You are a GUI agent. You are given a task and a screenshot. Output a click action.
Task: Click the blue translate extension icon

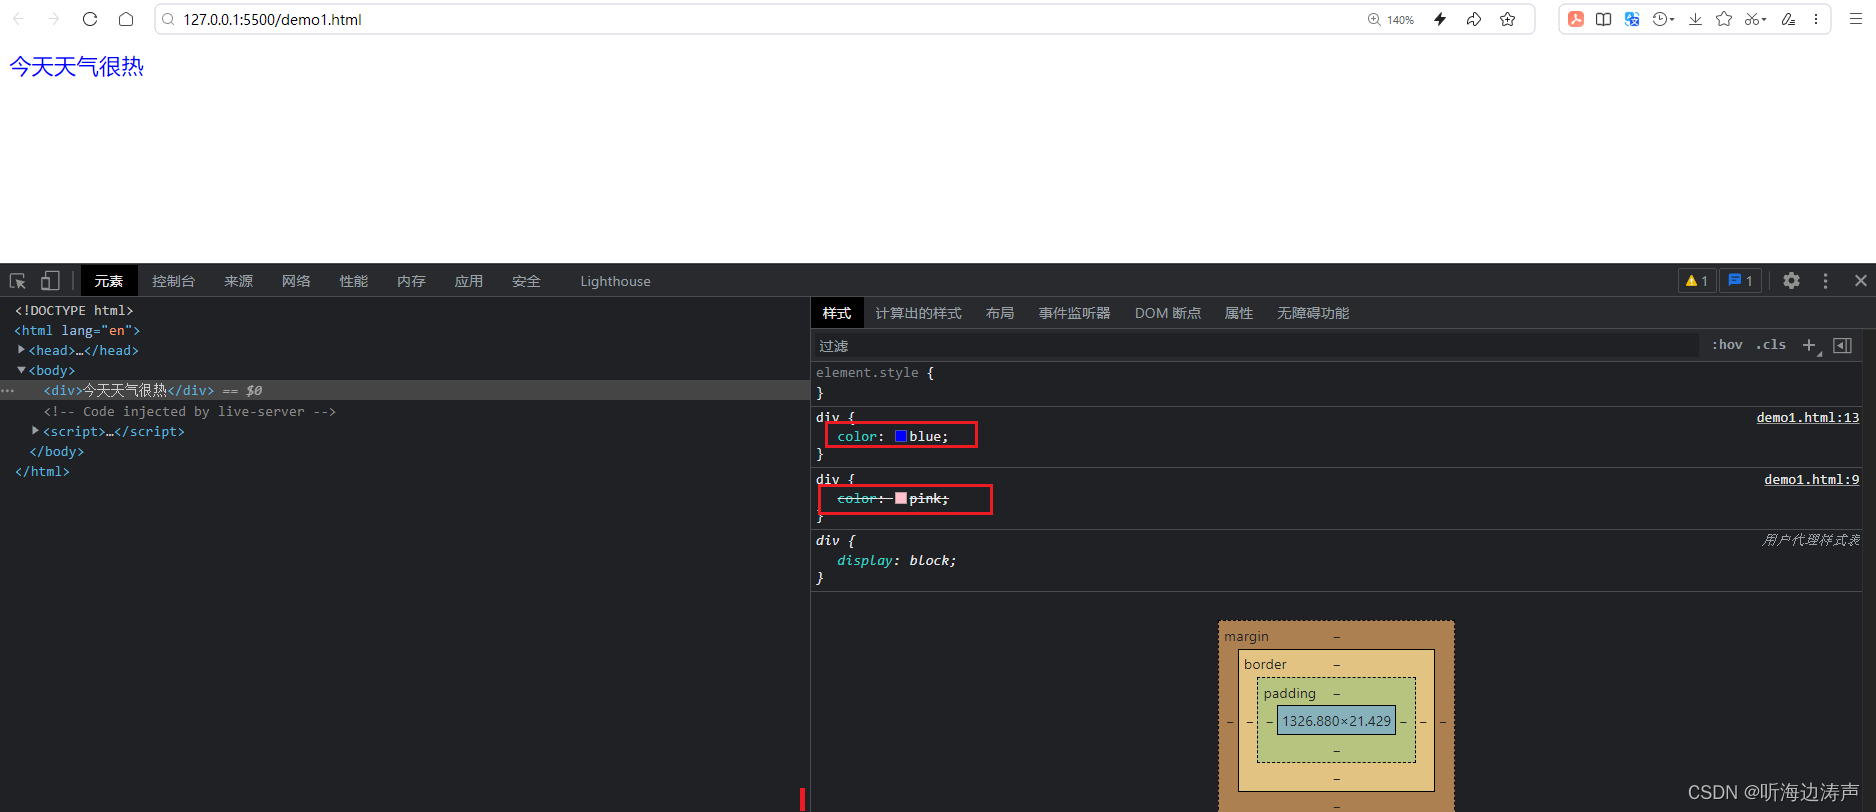tap(1632, 19)
